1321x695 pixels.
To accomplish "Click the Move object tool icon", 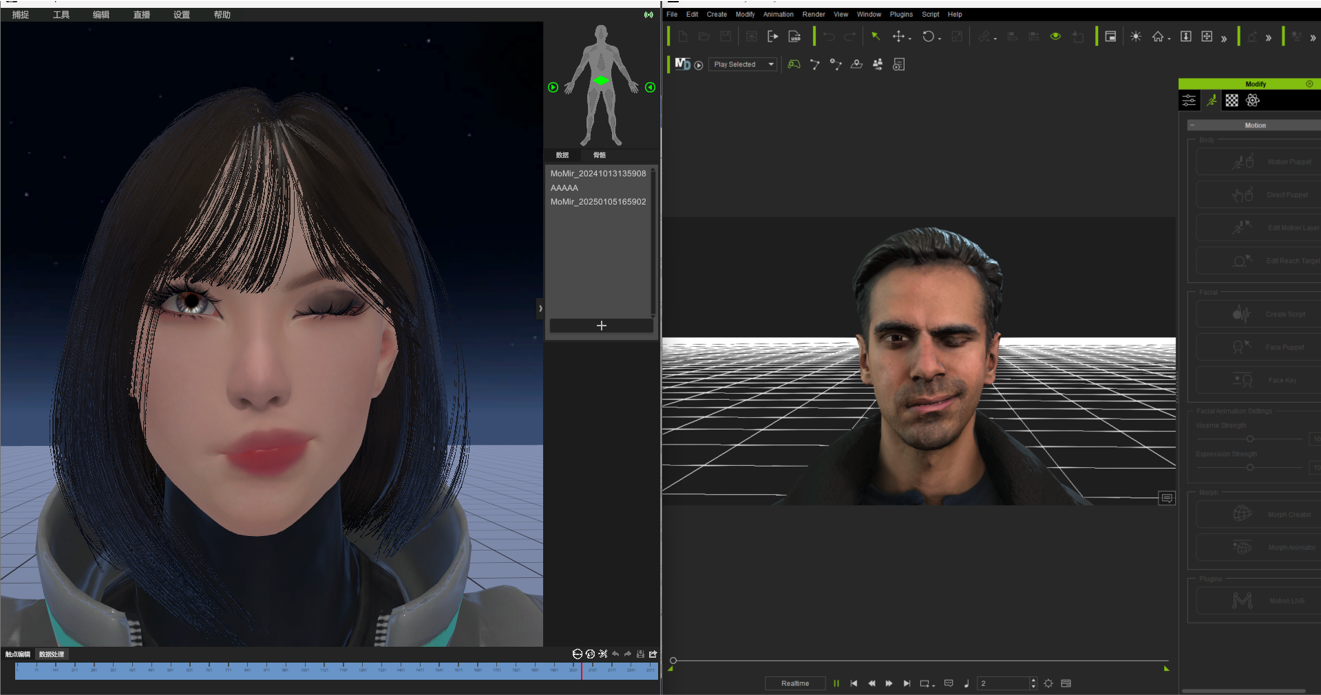I will pos(898,37).
